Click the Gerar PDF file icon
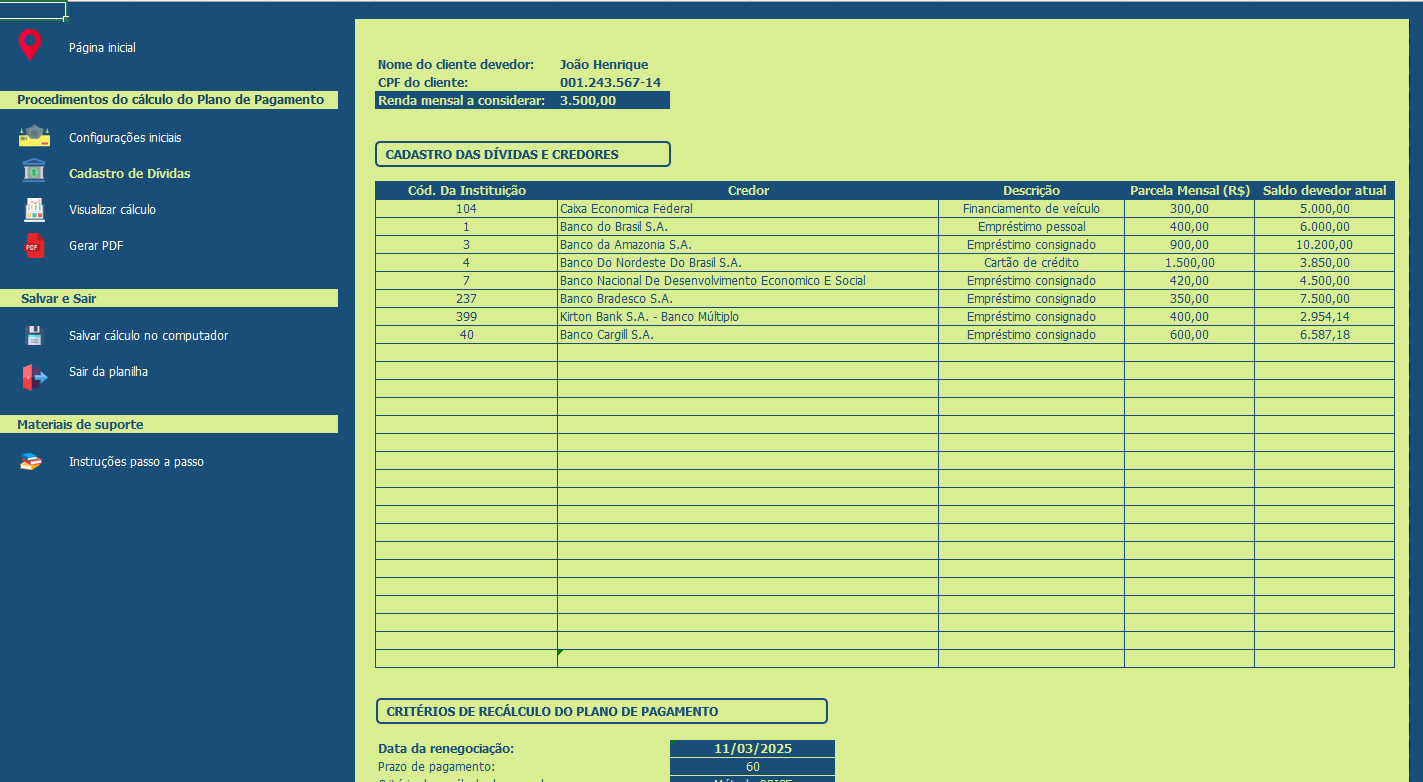Screen dimensions: 1423x782 [x=34, y=245]
